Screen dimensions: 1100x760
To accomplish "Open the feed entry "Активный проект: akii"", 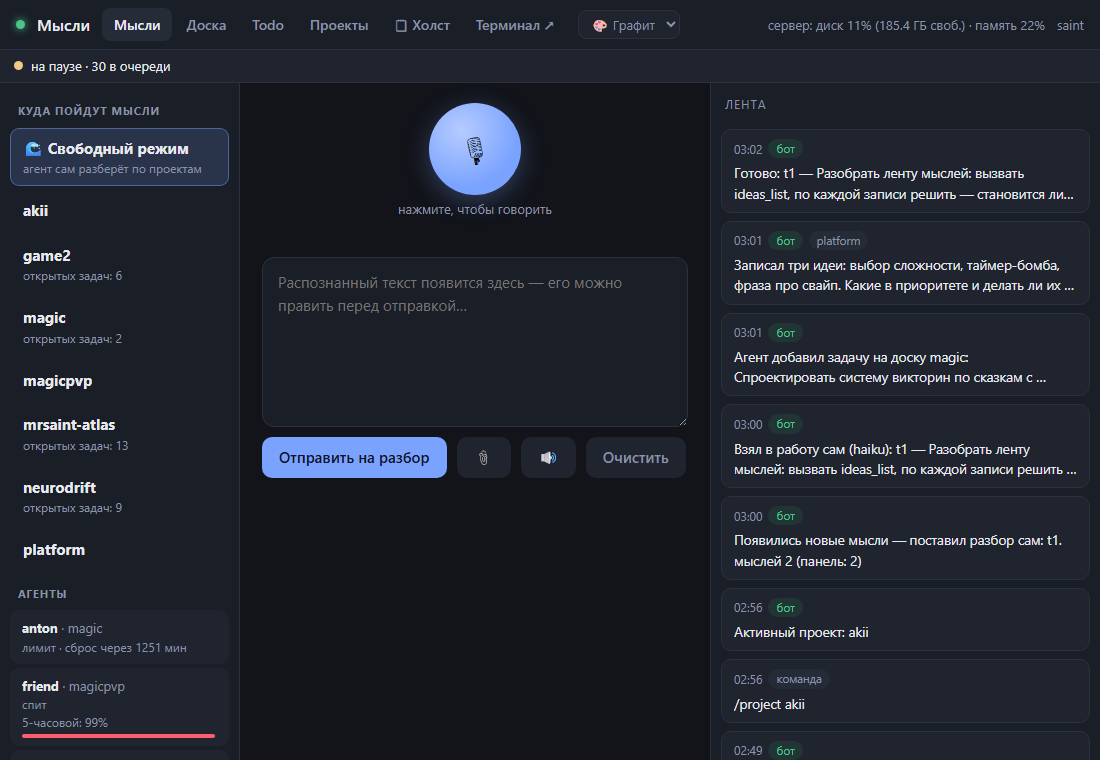I will [x=905, y=620].
